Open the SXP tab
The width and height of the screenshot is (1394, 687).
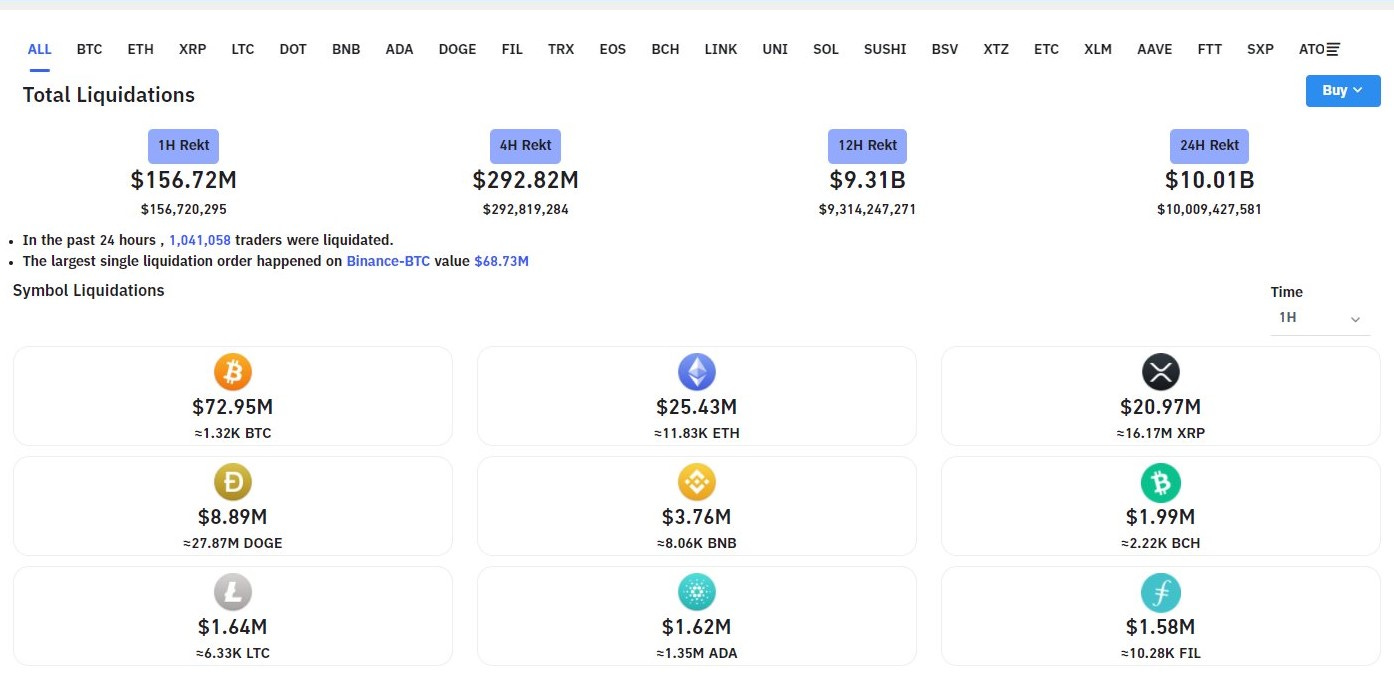pyautogui.click(x=1261, y=49)
